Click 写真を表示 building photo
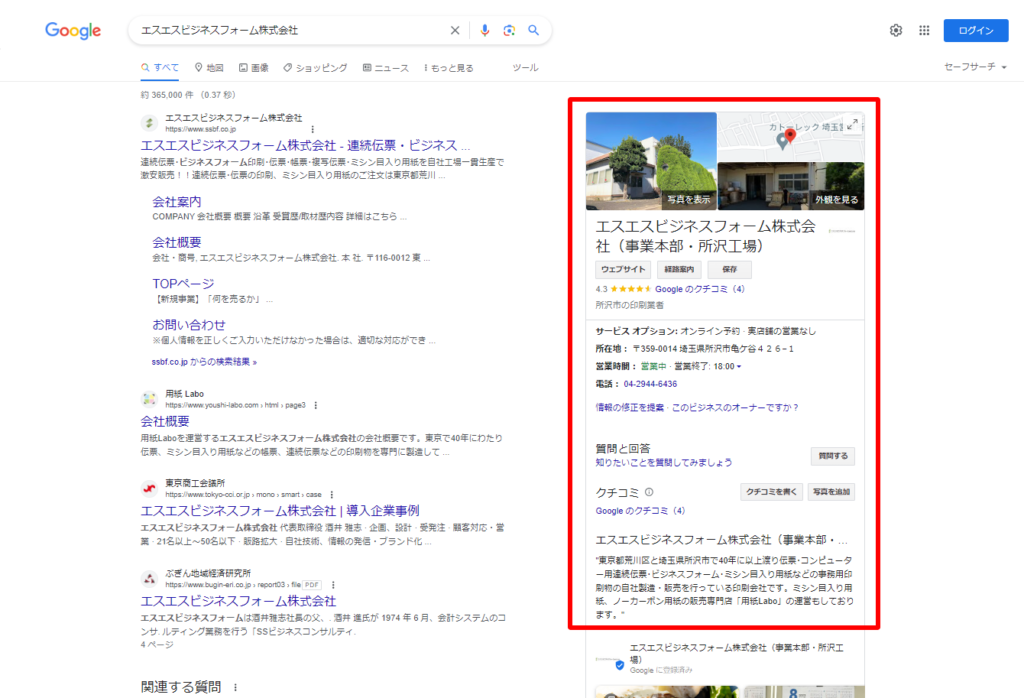This screenshot has width=1024, height=698. pyautogui.click(x=651, y=161)
